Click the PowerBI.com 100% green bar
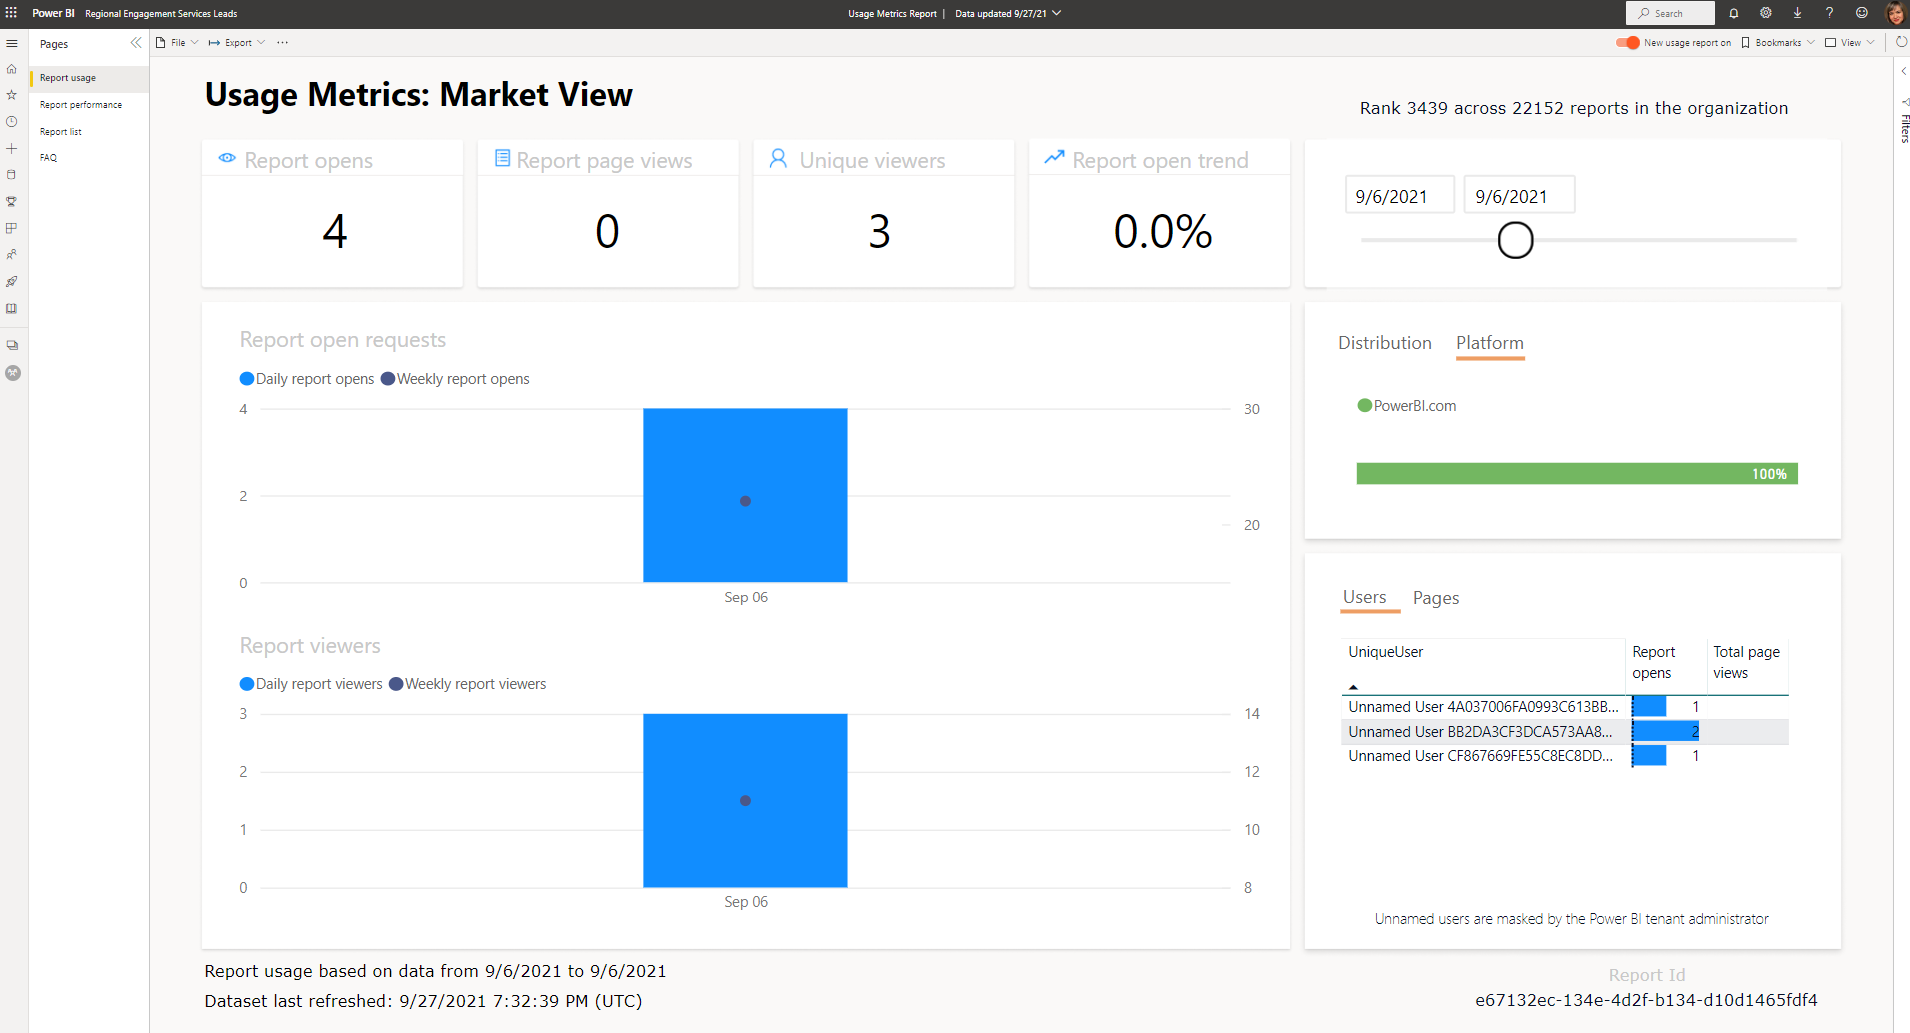 coord(1577,474)
